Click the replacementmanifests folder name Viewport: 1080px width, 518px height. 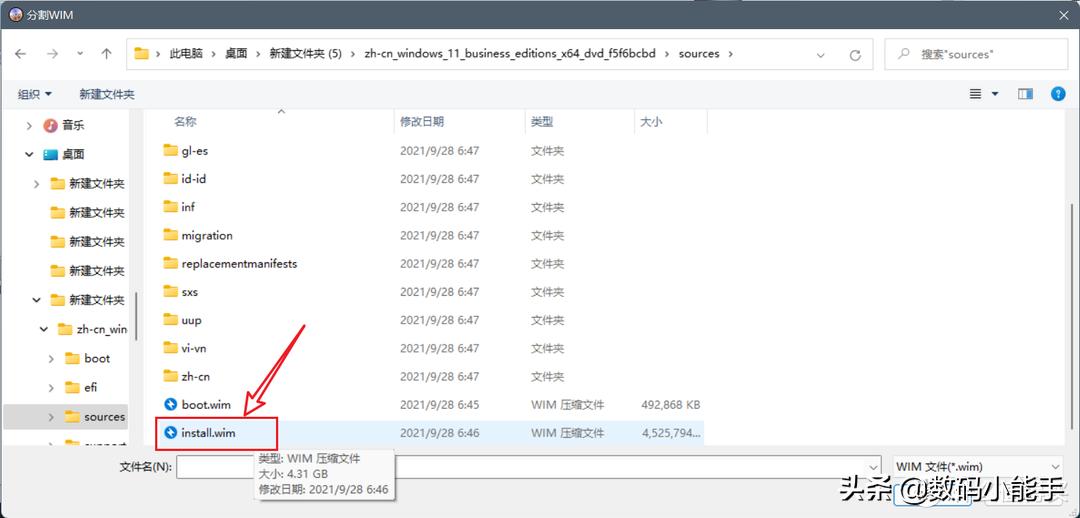point(240,264)
